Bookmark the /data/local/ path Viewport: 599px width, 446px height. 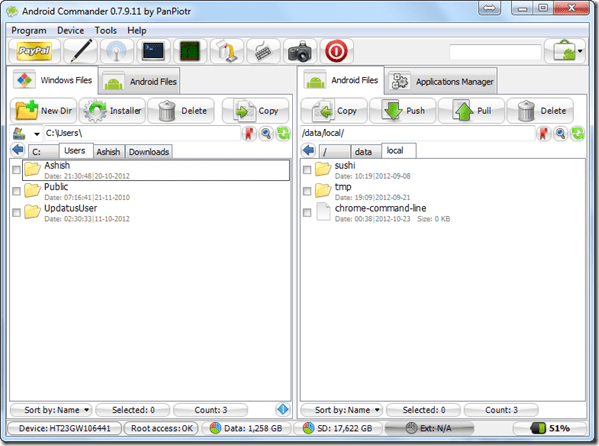pyautogui.click(x=544, y=133)
